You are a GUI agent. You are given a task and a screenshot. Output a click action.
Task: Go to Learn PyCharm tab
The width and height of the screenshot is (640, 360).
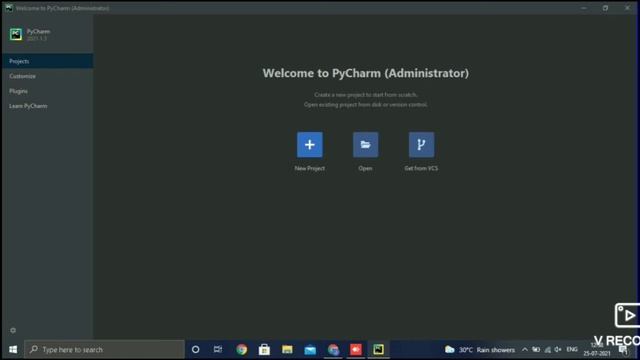[x=47, y=106]
